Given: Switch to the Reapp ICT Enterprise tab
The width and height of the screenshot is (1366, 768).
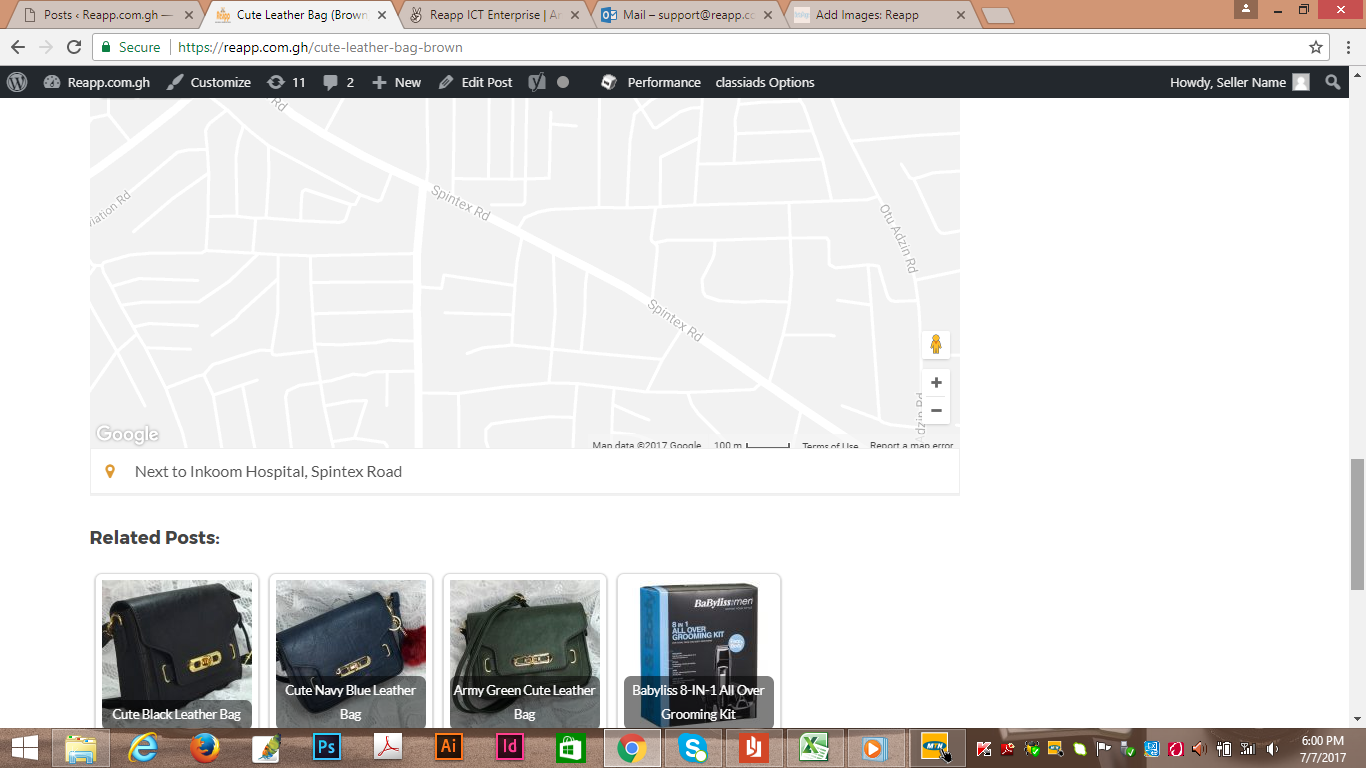Looking at the screenshot, I should (x=495, y=15).
